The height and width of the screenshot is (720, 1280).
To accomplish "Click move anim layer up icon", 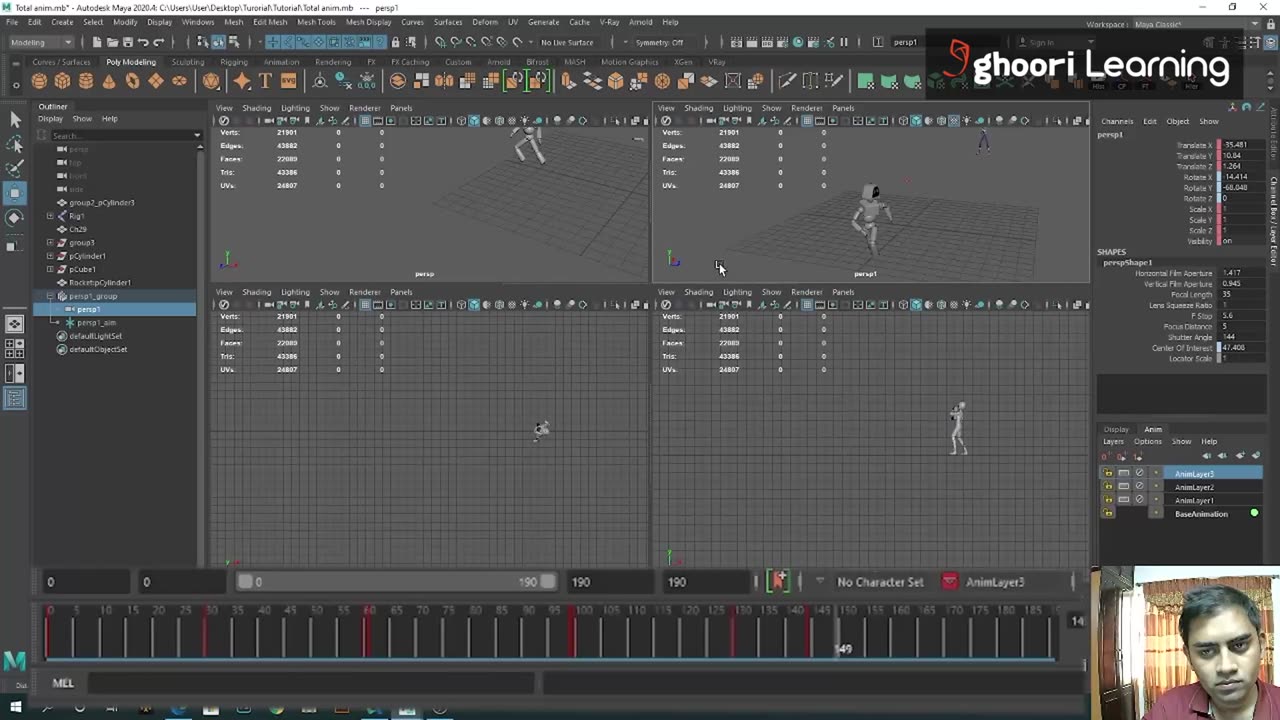I will (x=1208, y=456).
